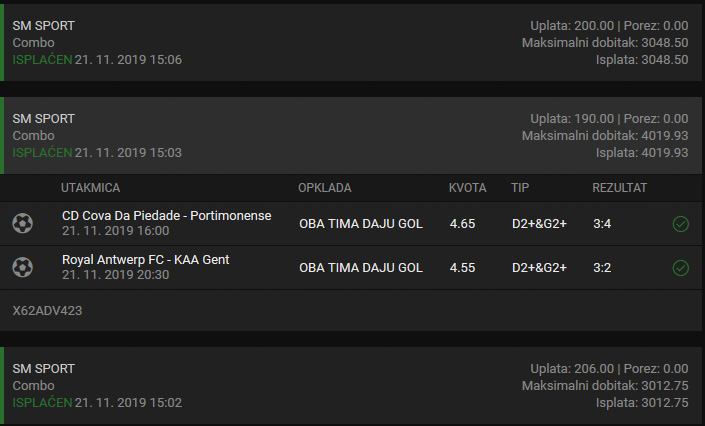Click the 4.55 odds value
The height and width of the screenshot is (426, 705).
click(x=462, y=268)
